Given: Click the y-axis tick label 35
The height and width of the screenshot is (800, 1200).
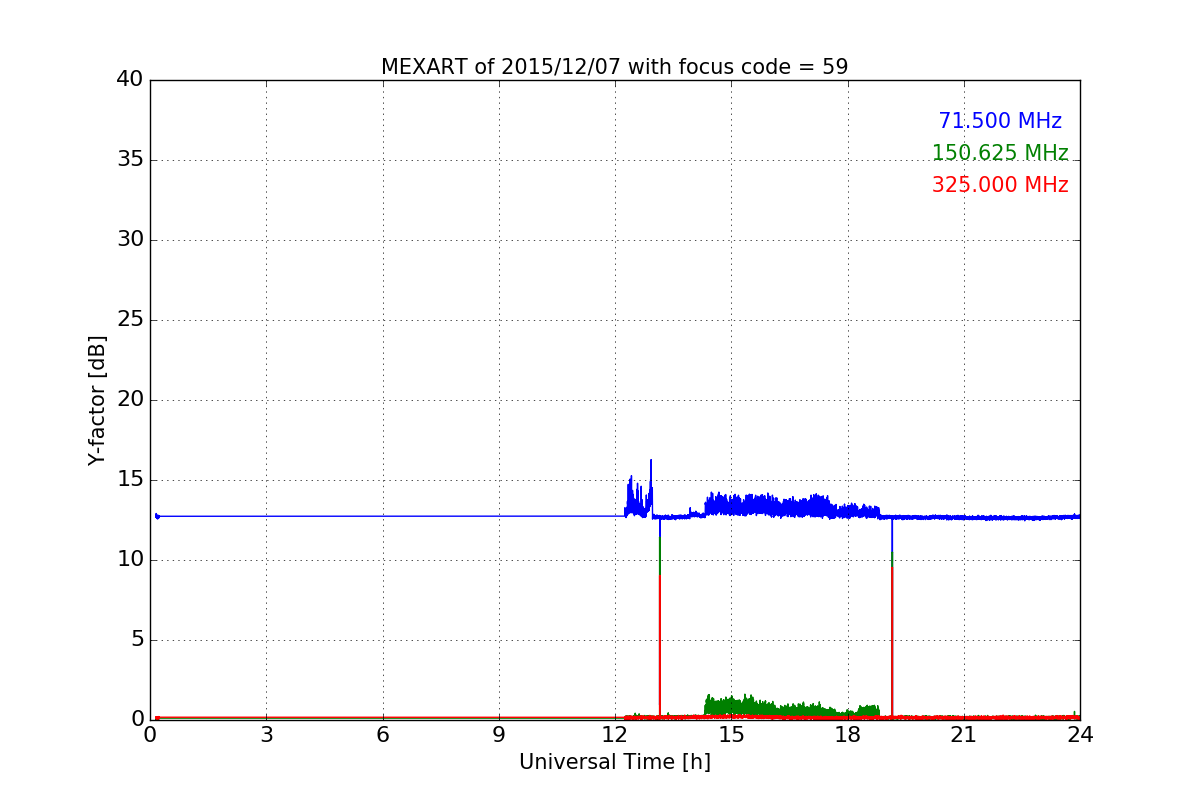Looking at the screenshot, I should pos(129,160).
